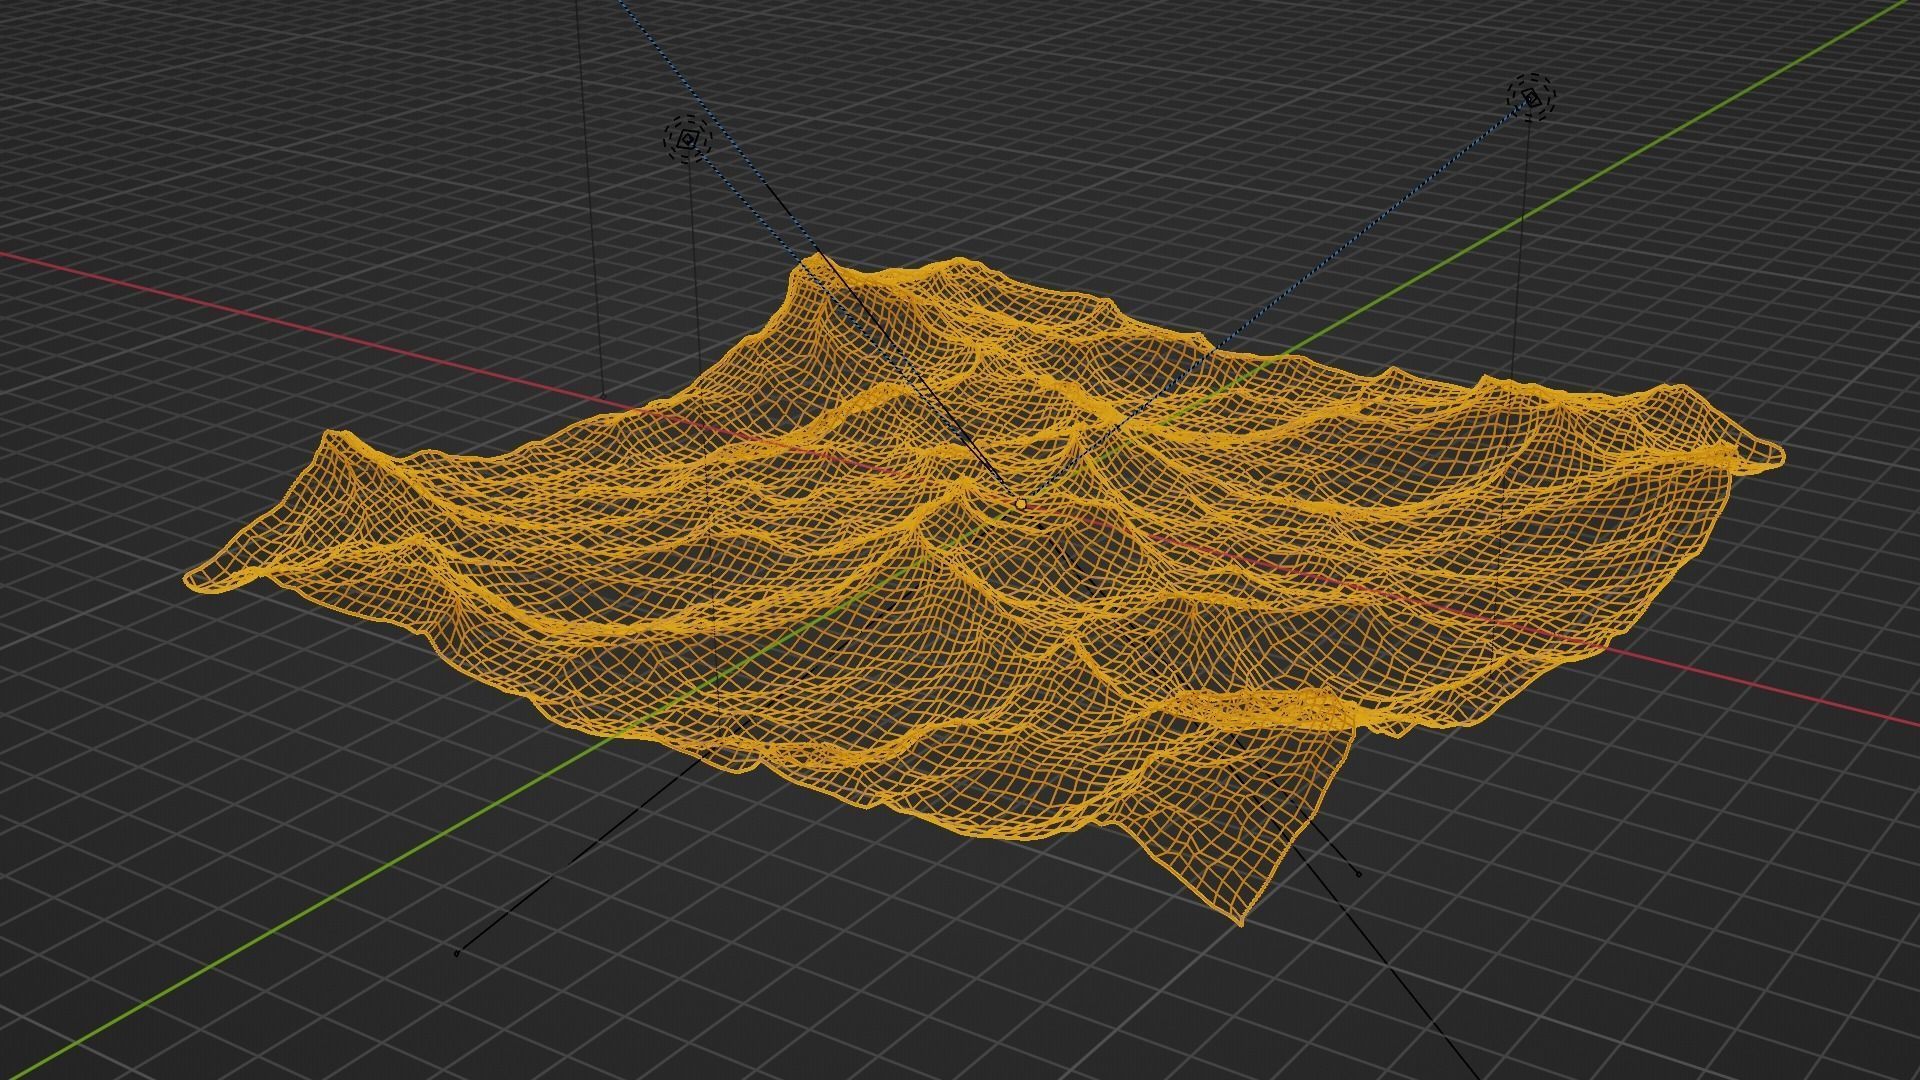Click the orange wireframe terrain mesh
Image resolution: width=1920 pixels, height=1080 pixels.
click(x=985, y=590)
